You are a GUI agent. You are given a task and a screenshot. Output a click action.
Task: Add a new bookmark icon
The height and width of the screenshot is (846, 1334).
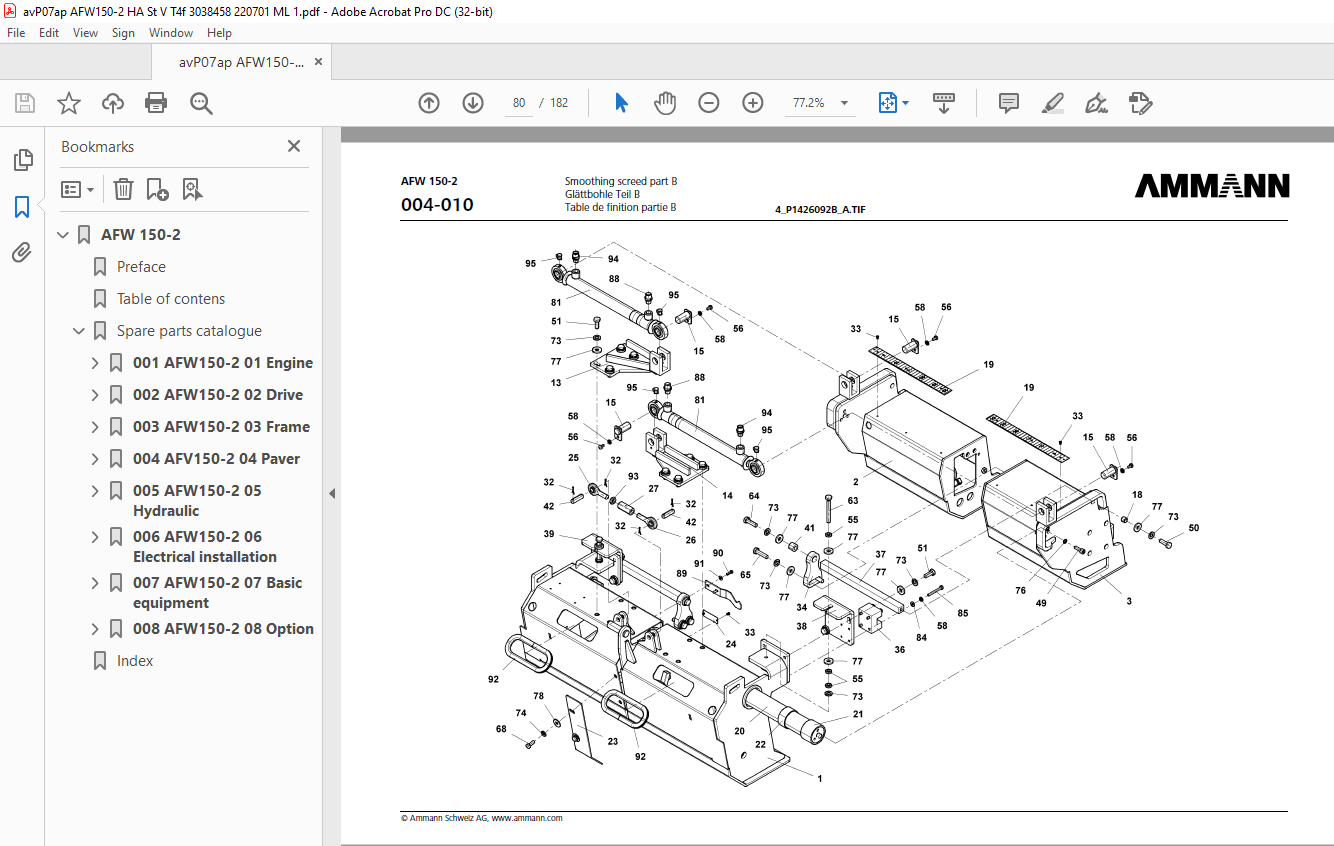tap(157, 189)
